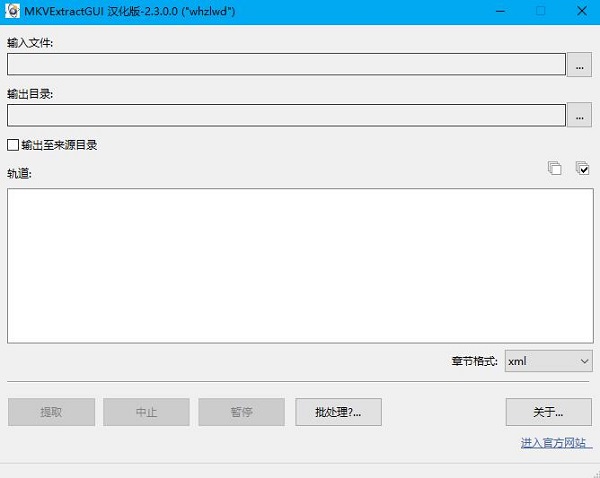This screenshot has height=478, width=600.
Task: Click the check all tracks icon
Action: pyautogui.click(x=582, y=168)
